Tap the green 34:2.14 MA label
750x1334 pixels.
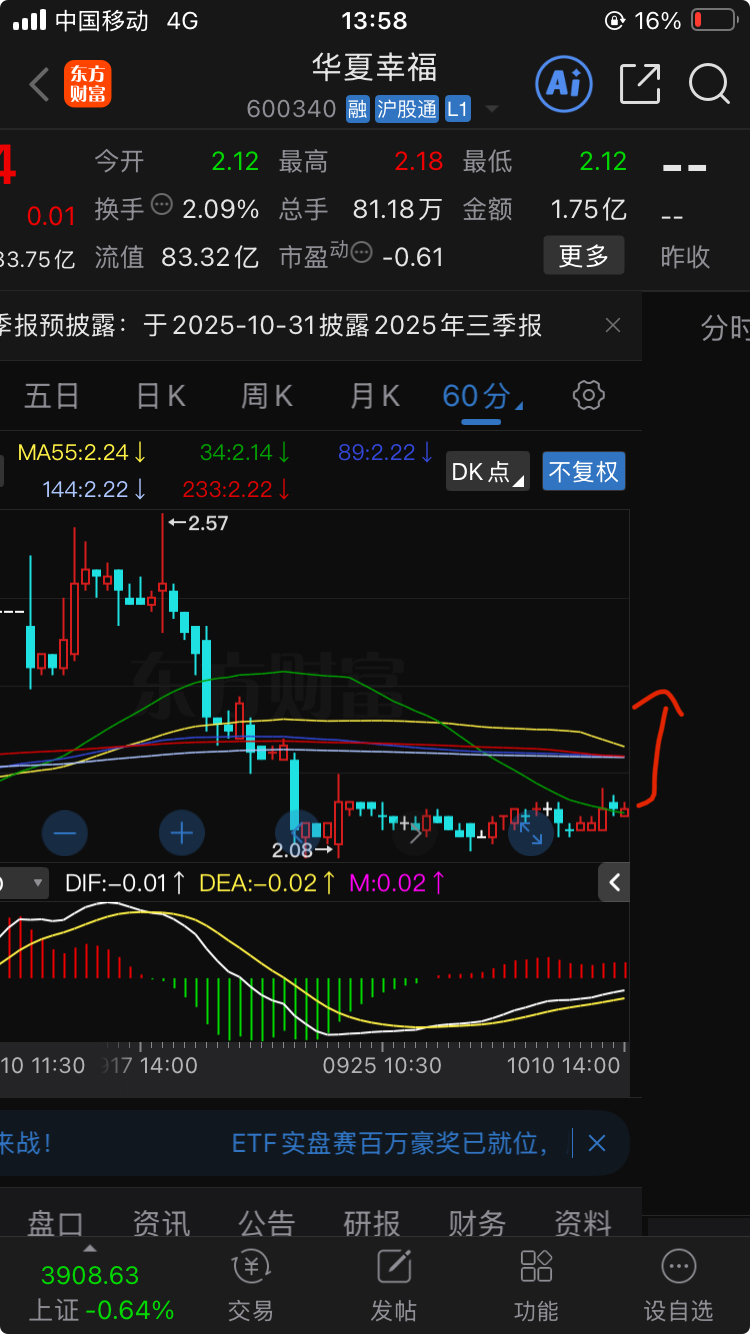point(245,452)
